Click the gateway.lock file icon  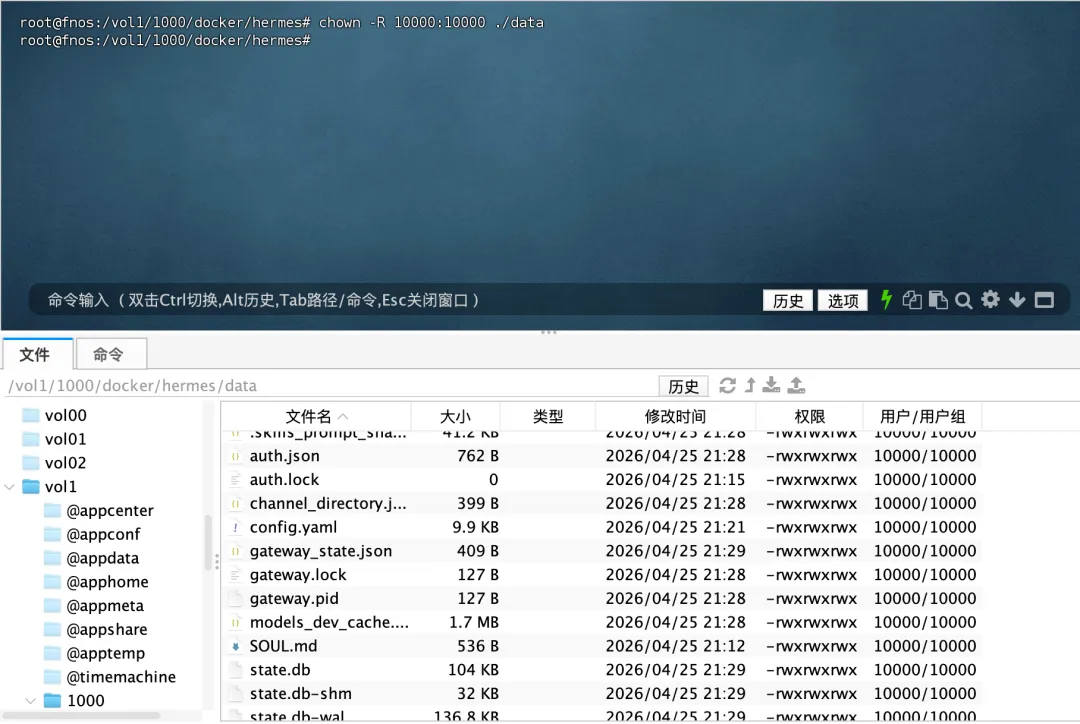[236, 575]
